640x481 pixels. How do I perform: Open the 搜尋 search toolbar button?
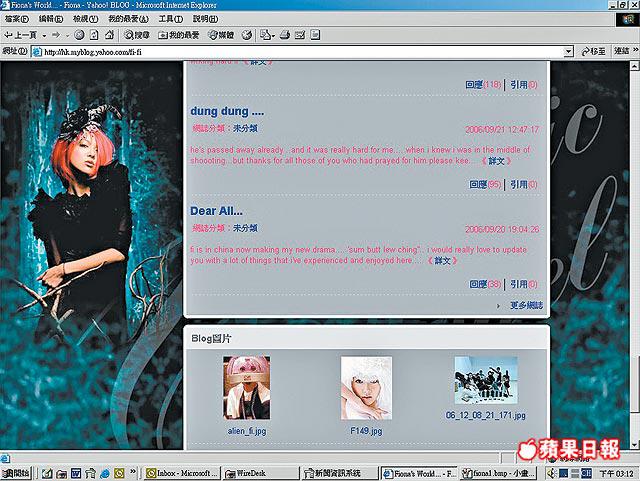pos(137,36)
